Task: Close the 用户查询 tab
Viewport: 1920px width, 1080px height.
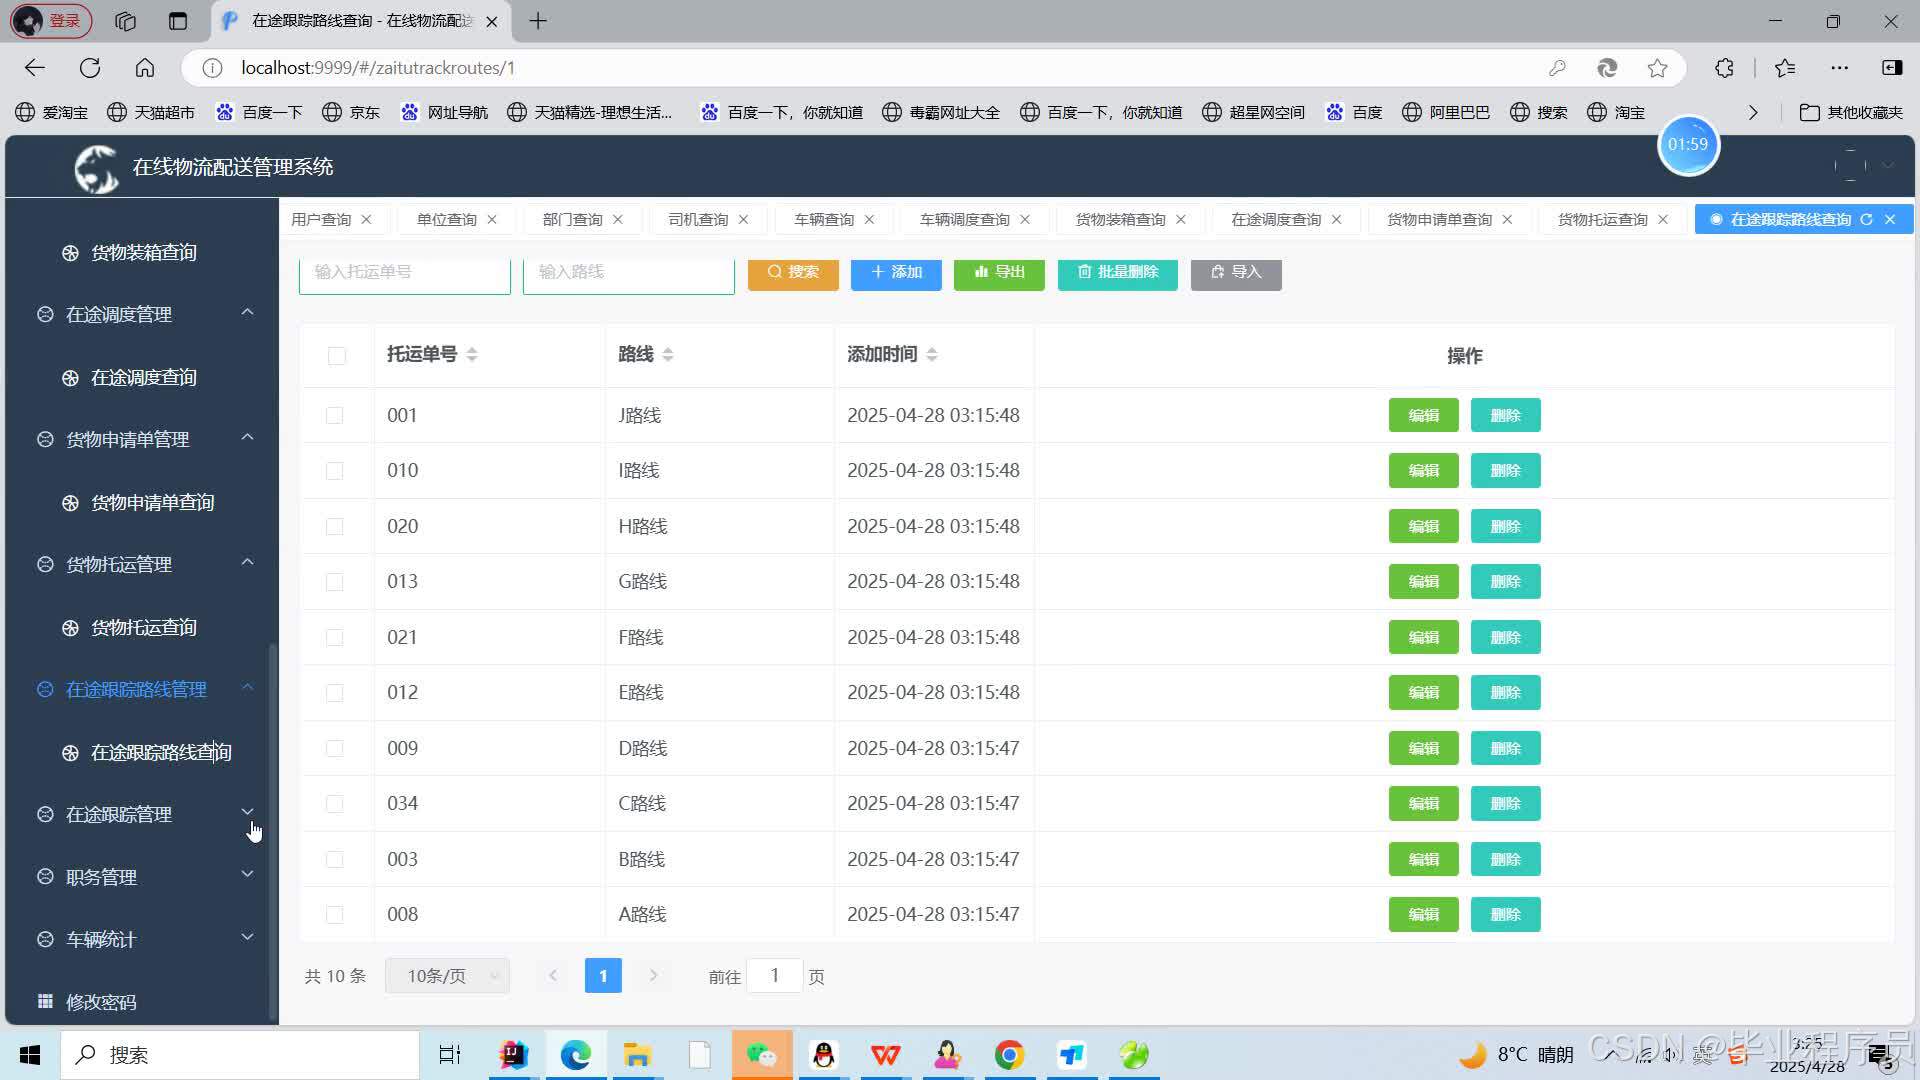Action: pos(366,219)
